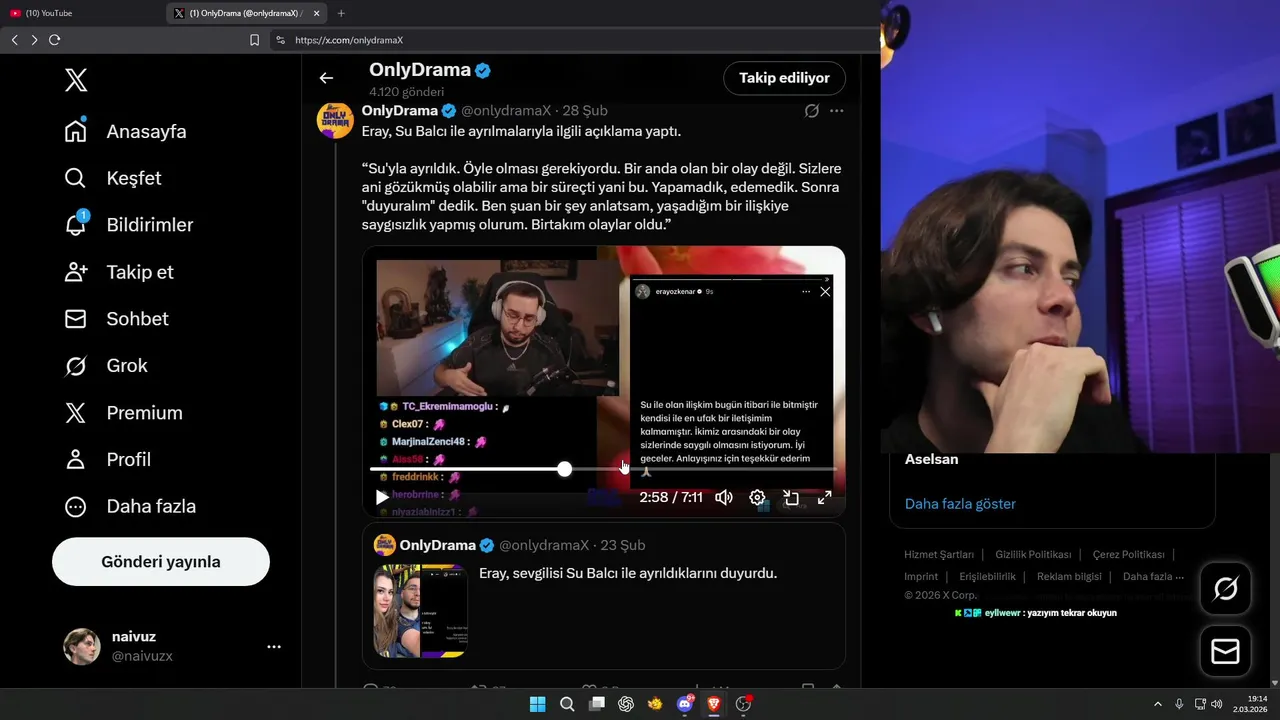Play the embedded video
Image resolution: width=1280 pixels, height=720 pixels.
tap(382, 497)
